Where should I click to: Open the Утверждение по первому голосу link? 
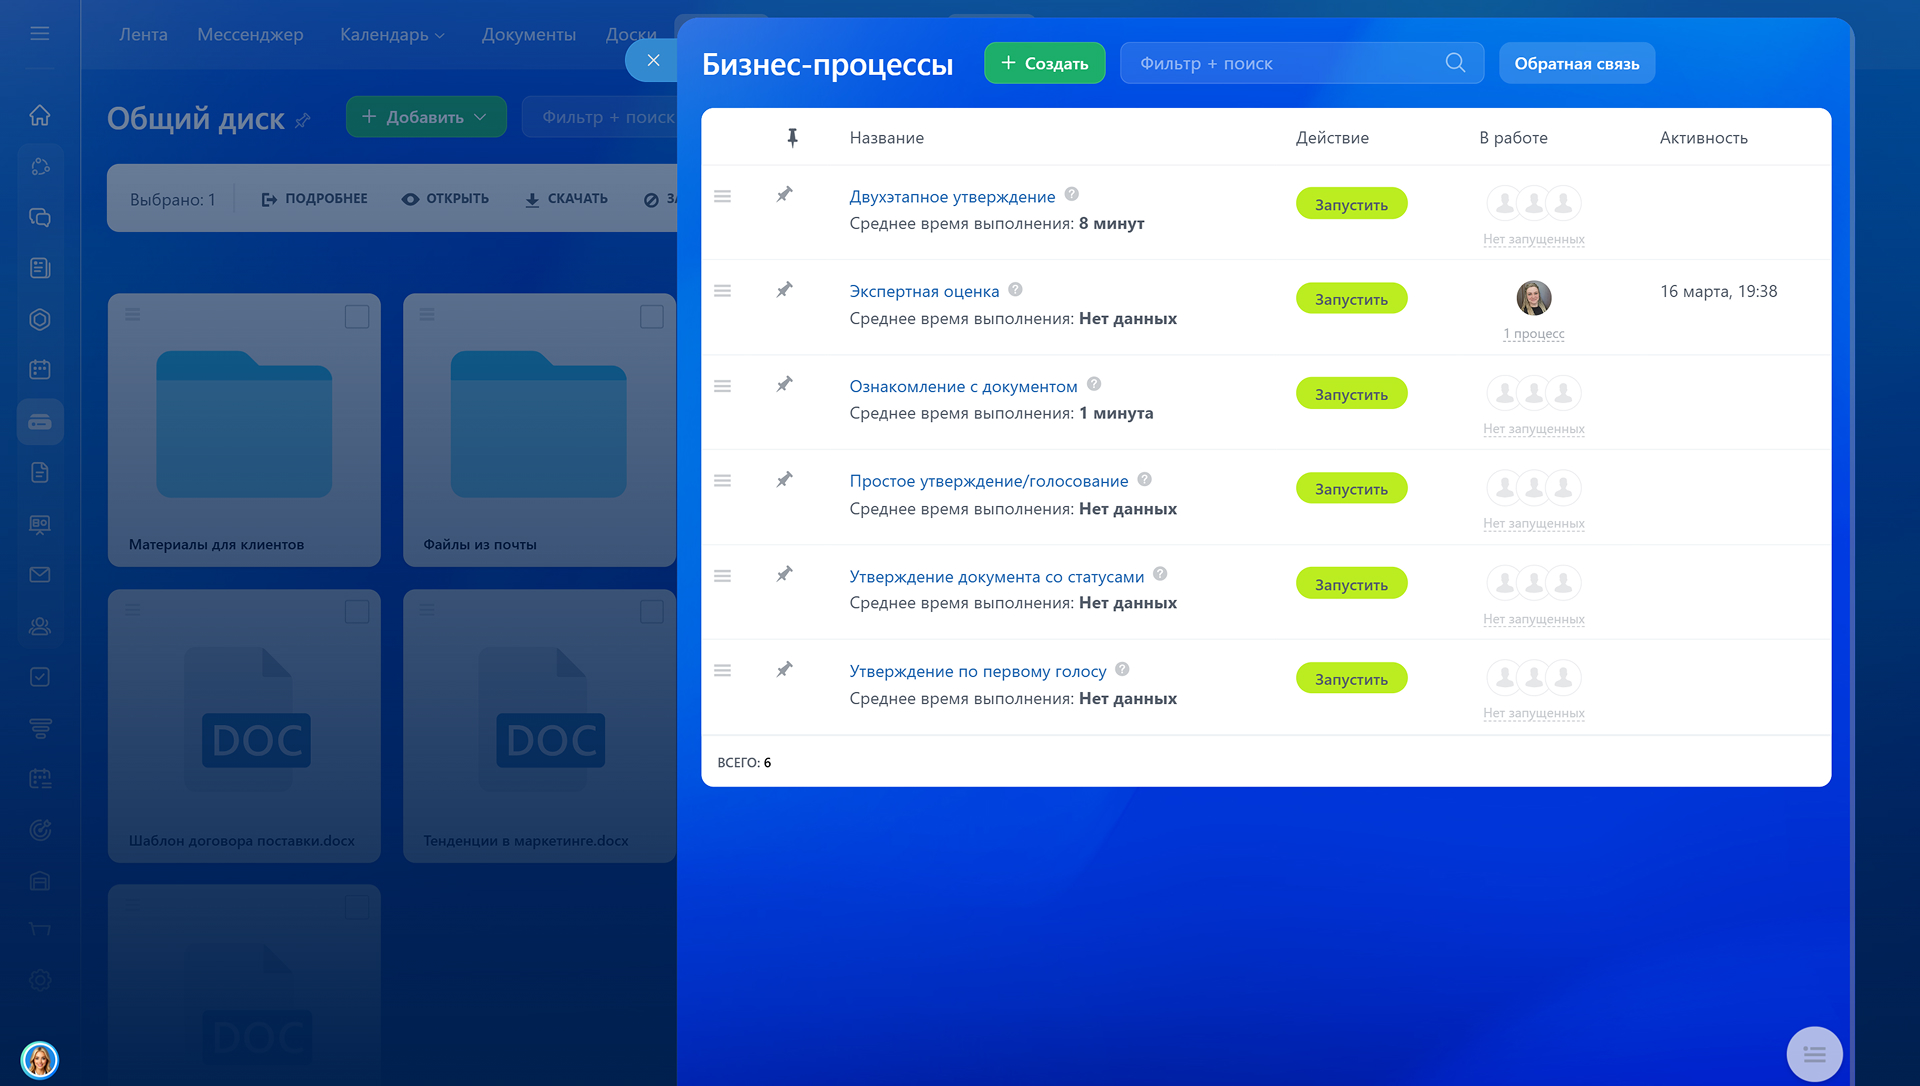977,671
